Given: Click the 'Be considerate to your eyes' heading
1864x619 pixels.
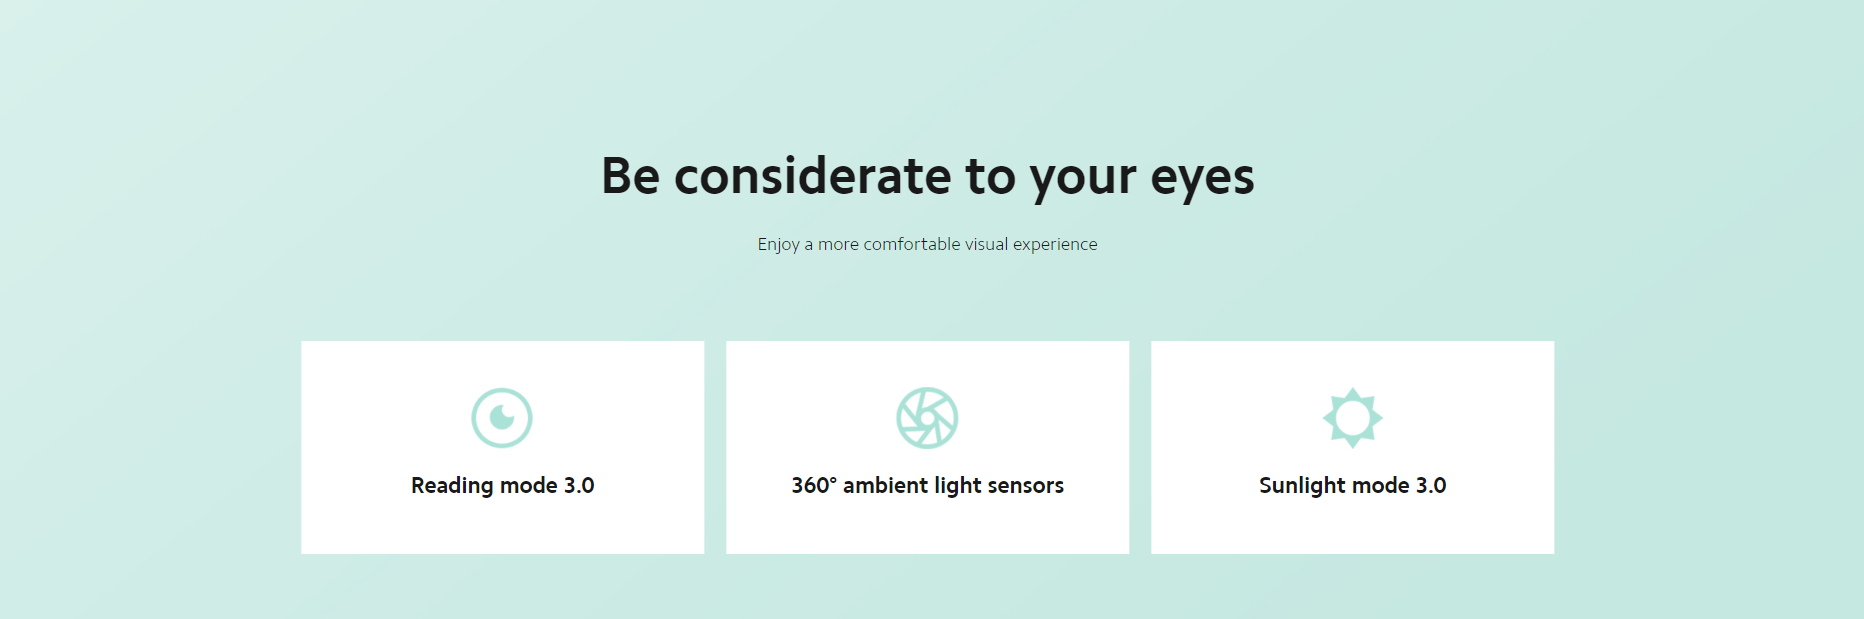Looking at the screenshot, I should pyautogui.click(x=928, y=178).
